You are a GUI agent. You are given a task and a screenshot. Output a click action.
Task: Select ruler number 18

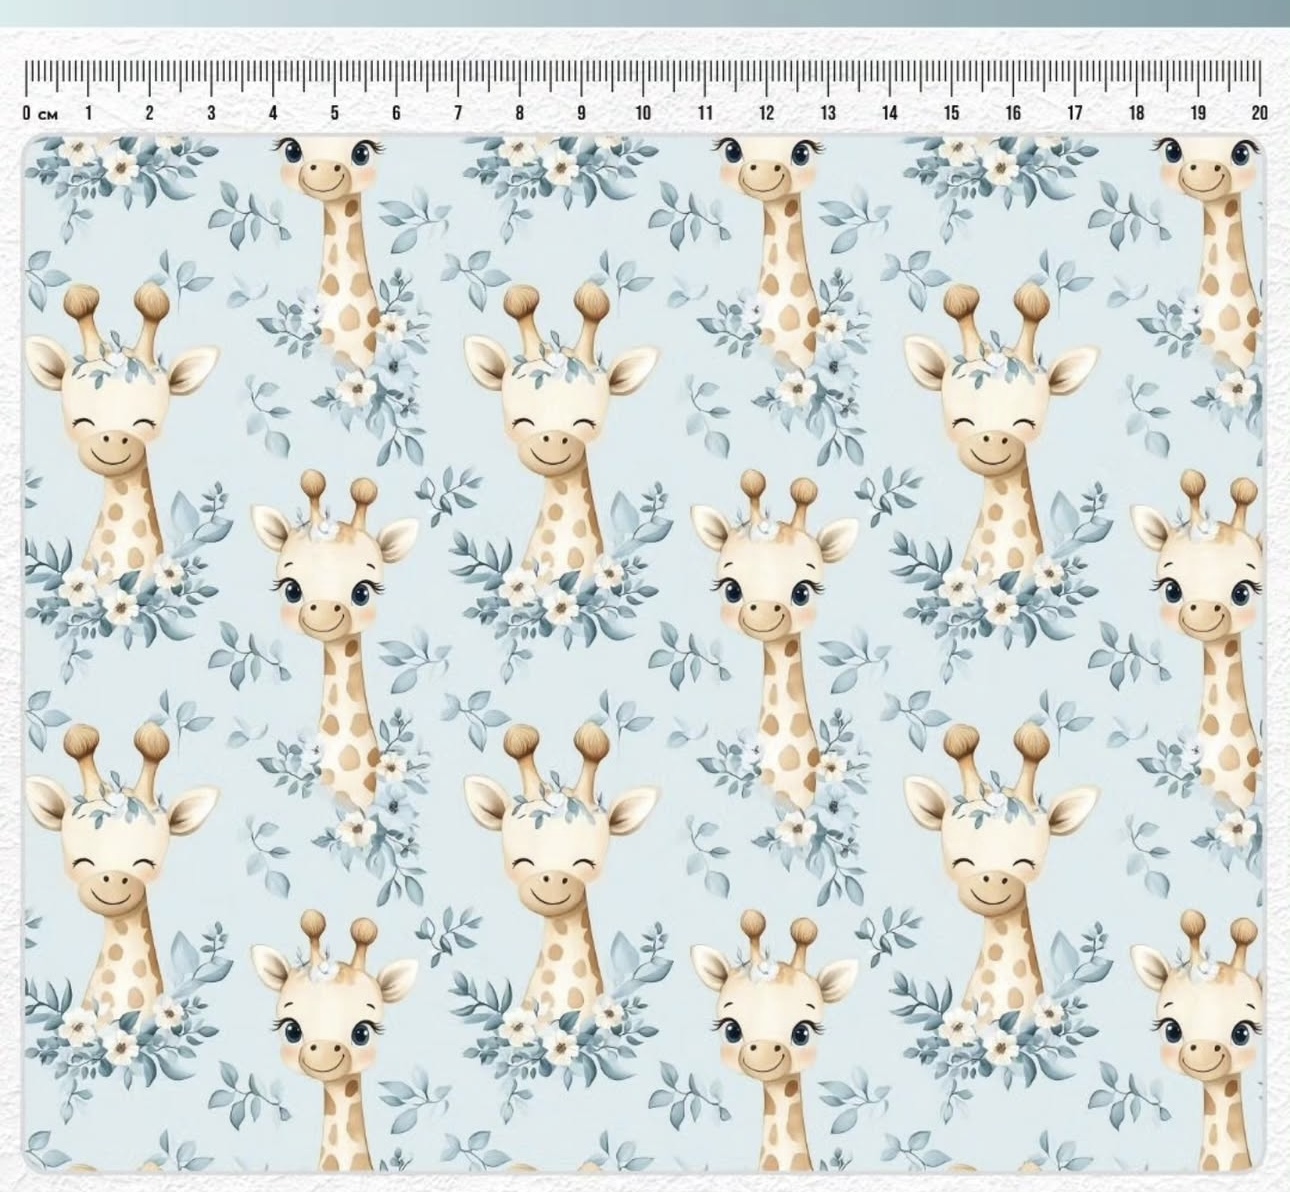tap(1136, 113)
